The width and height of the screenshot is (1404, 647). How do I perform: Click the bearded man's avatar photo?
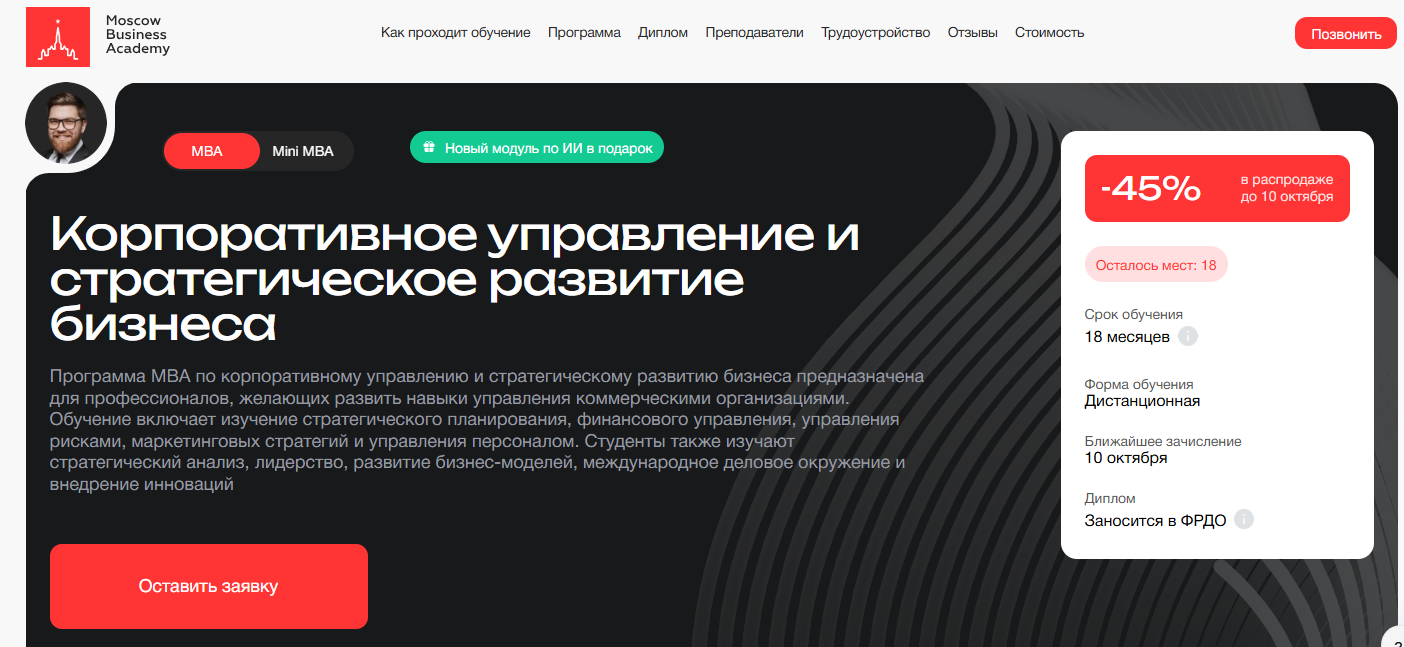66,124
